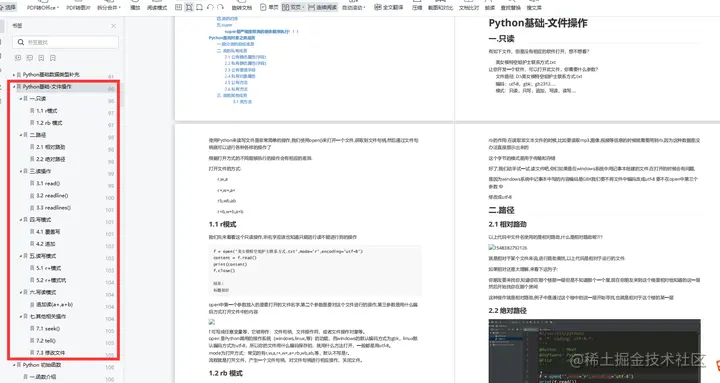Click the 旋转文档 rotate document button
The image size is (720, 383).
click(x=242, y=7)
